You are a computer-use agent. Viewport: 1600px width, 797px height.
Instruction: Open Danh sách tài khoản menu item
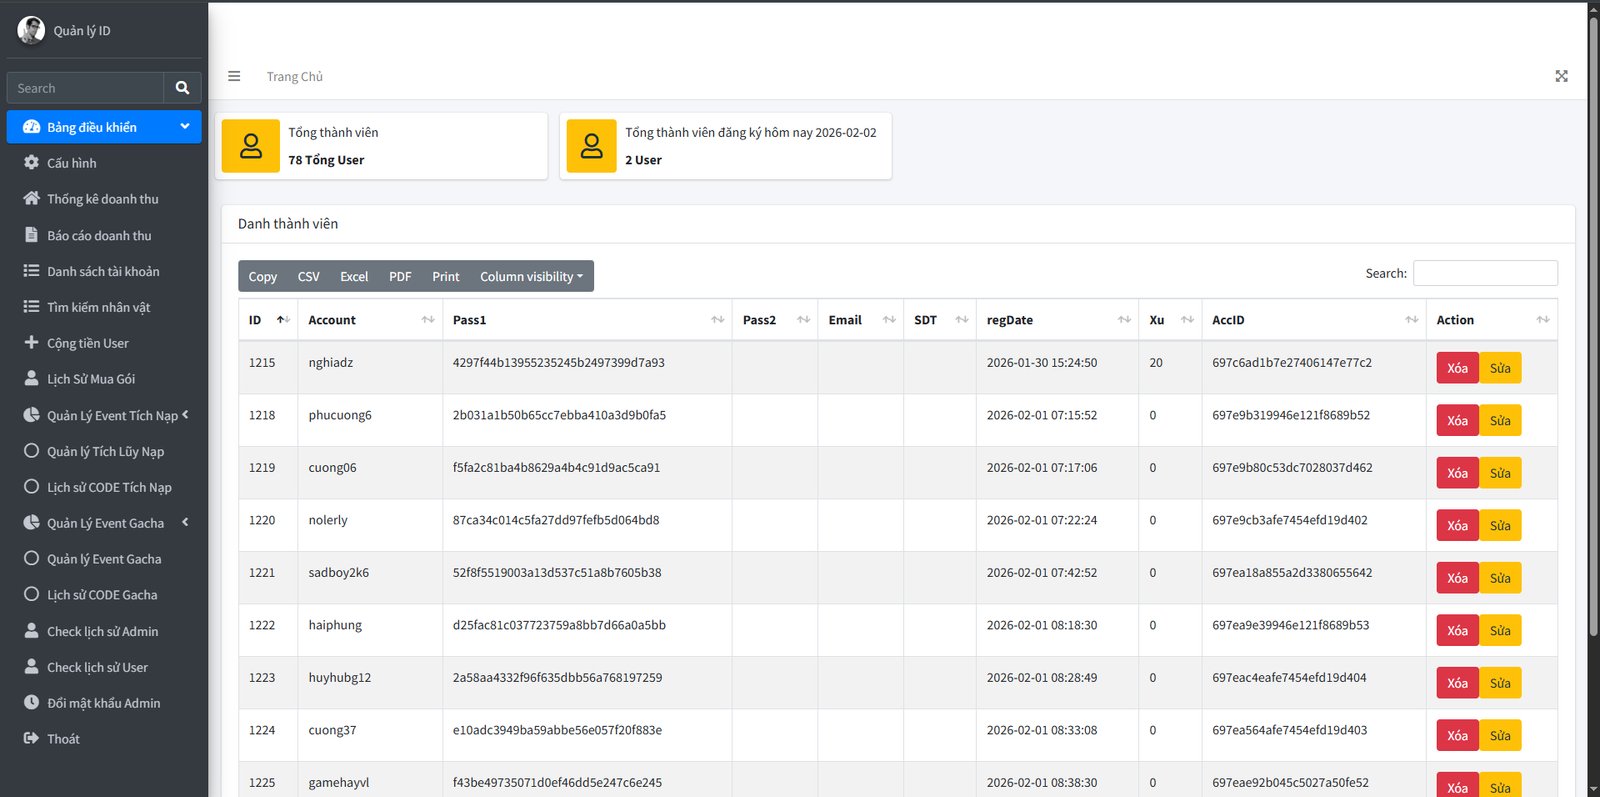[x=103, y=271]
